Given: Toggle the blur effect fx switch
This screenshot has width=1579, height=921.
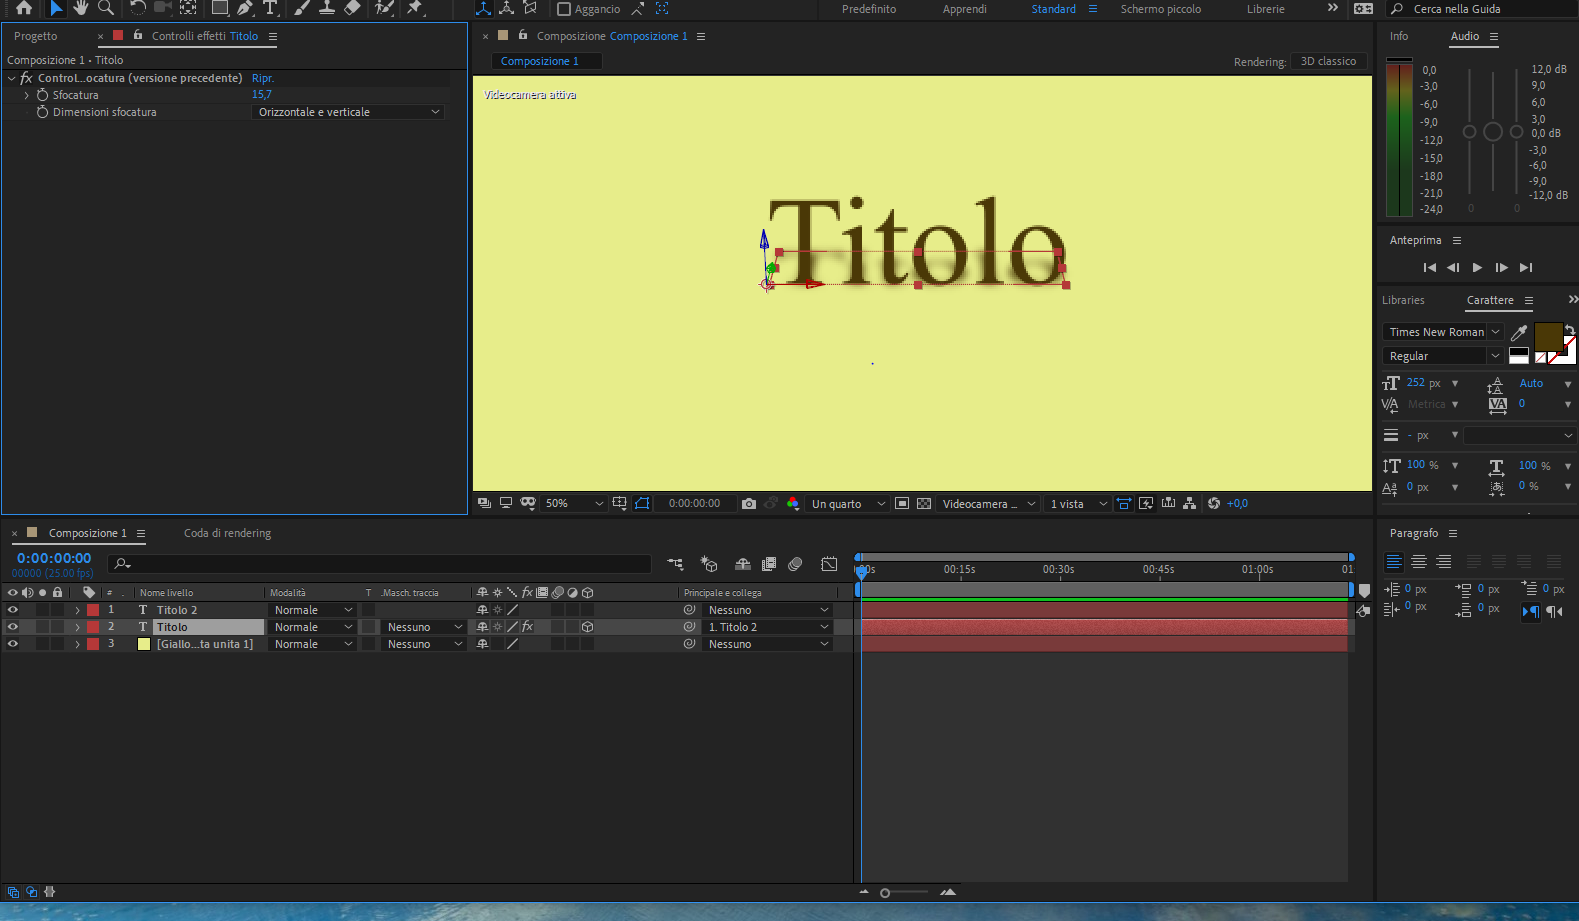Looking at the screenshot, I should pos(26,78).
